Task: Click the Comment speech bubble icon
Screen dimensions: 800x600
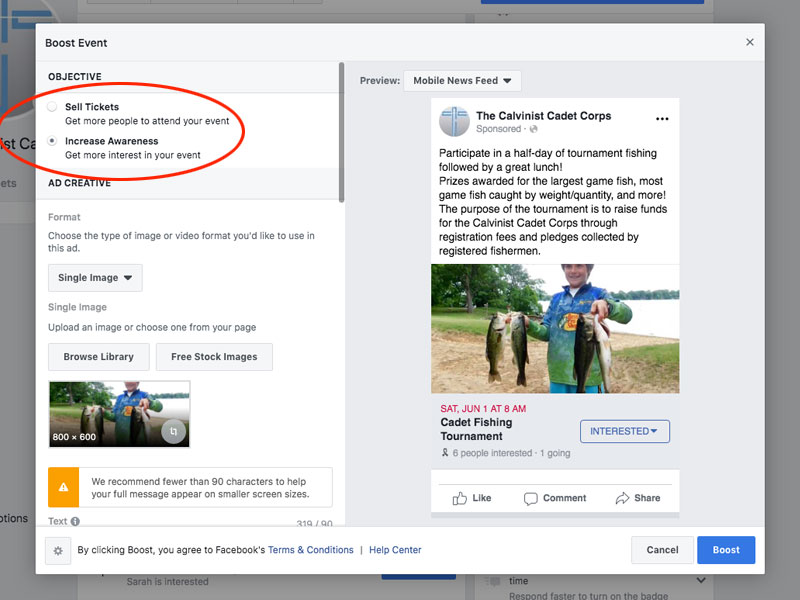Action: (x=531, y=498)
